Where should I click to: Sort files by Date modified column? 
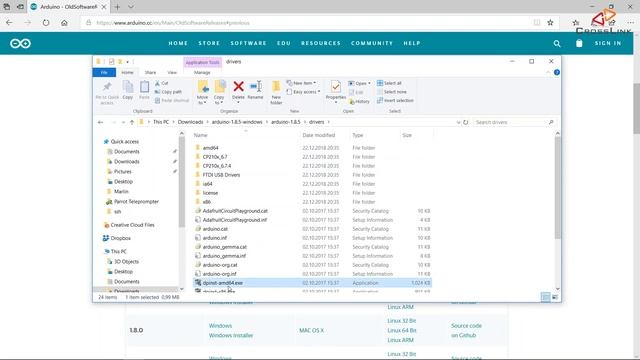coord(319,135)
